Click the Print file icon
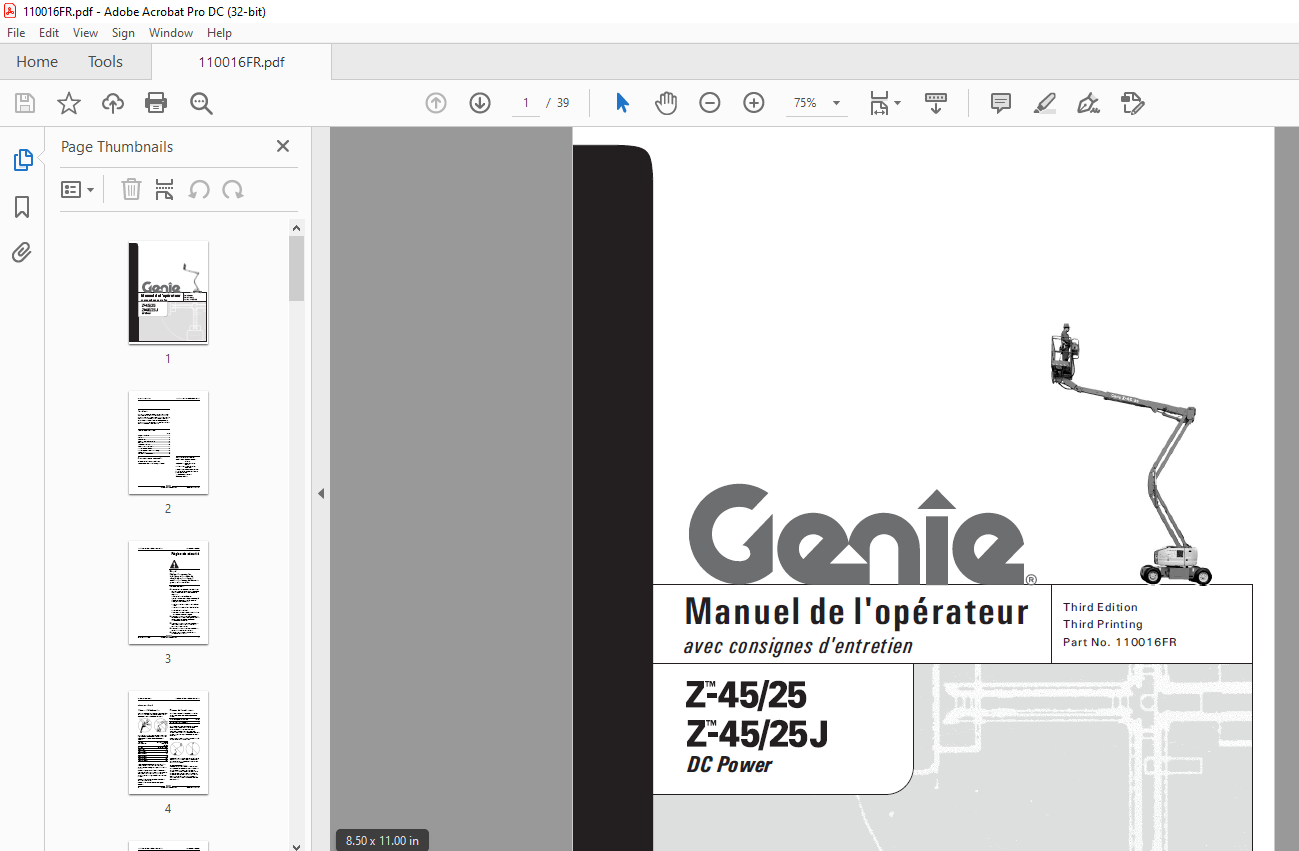This screenshot has width=1299, height=851. (156, 103)
